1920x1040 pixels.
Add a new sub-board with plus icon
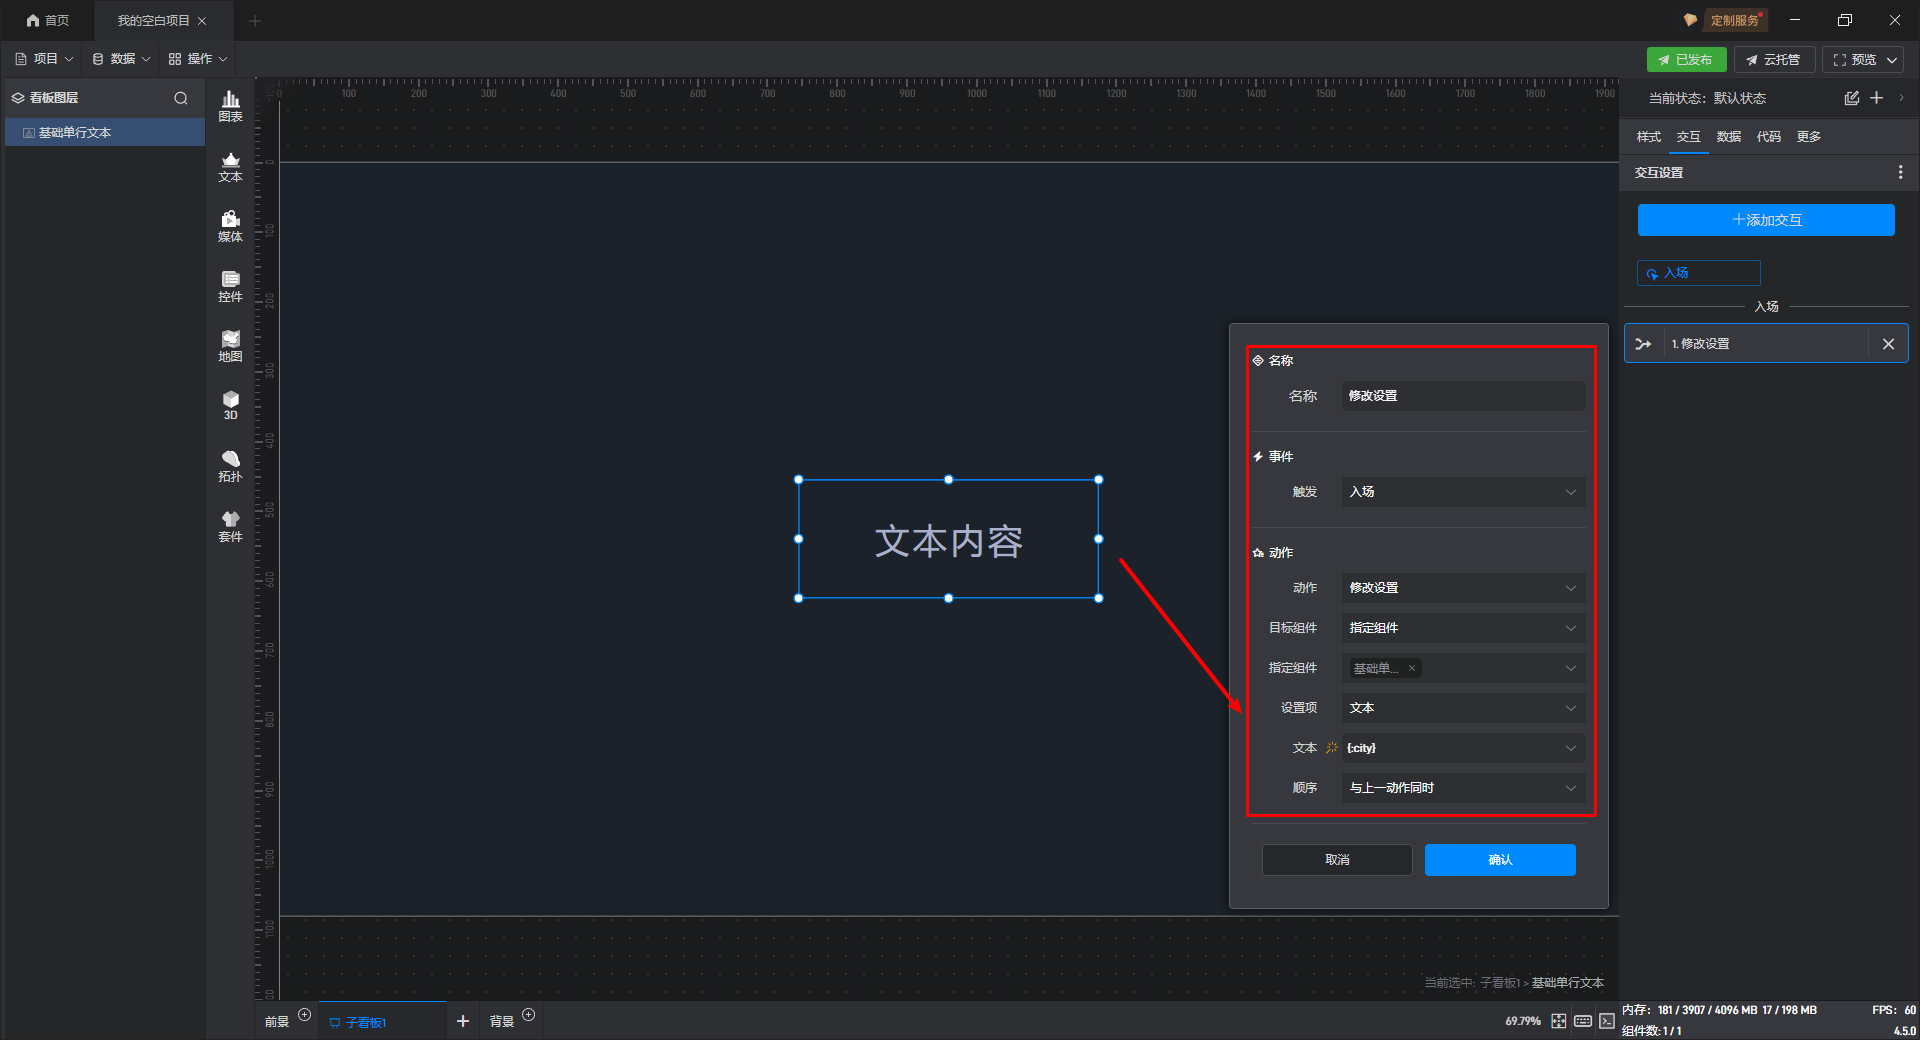pyautogui.click(x=462, y=1021)
